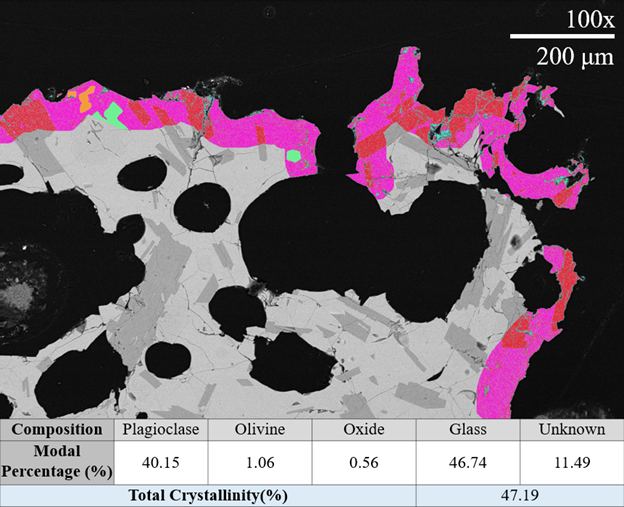Click the white scale bar line
624x507 pixels.
pos(562,37)
